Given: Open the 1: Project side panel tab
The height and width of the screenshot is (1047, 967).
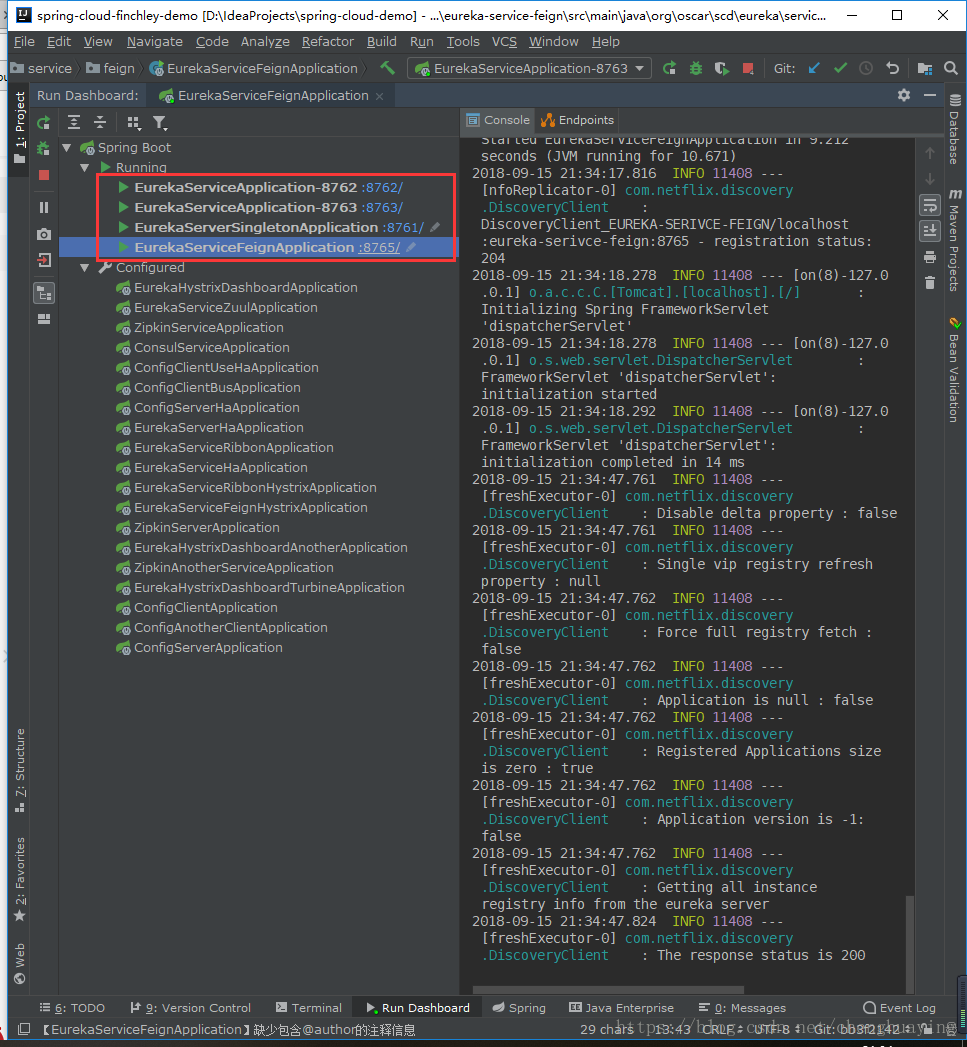Looking at the screenshot, I should click(x=20, y=127).
